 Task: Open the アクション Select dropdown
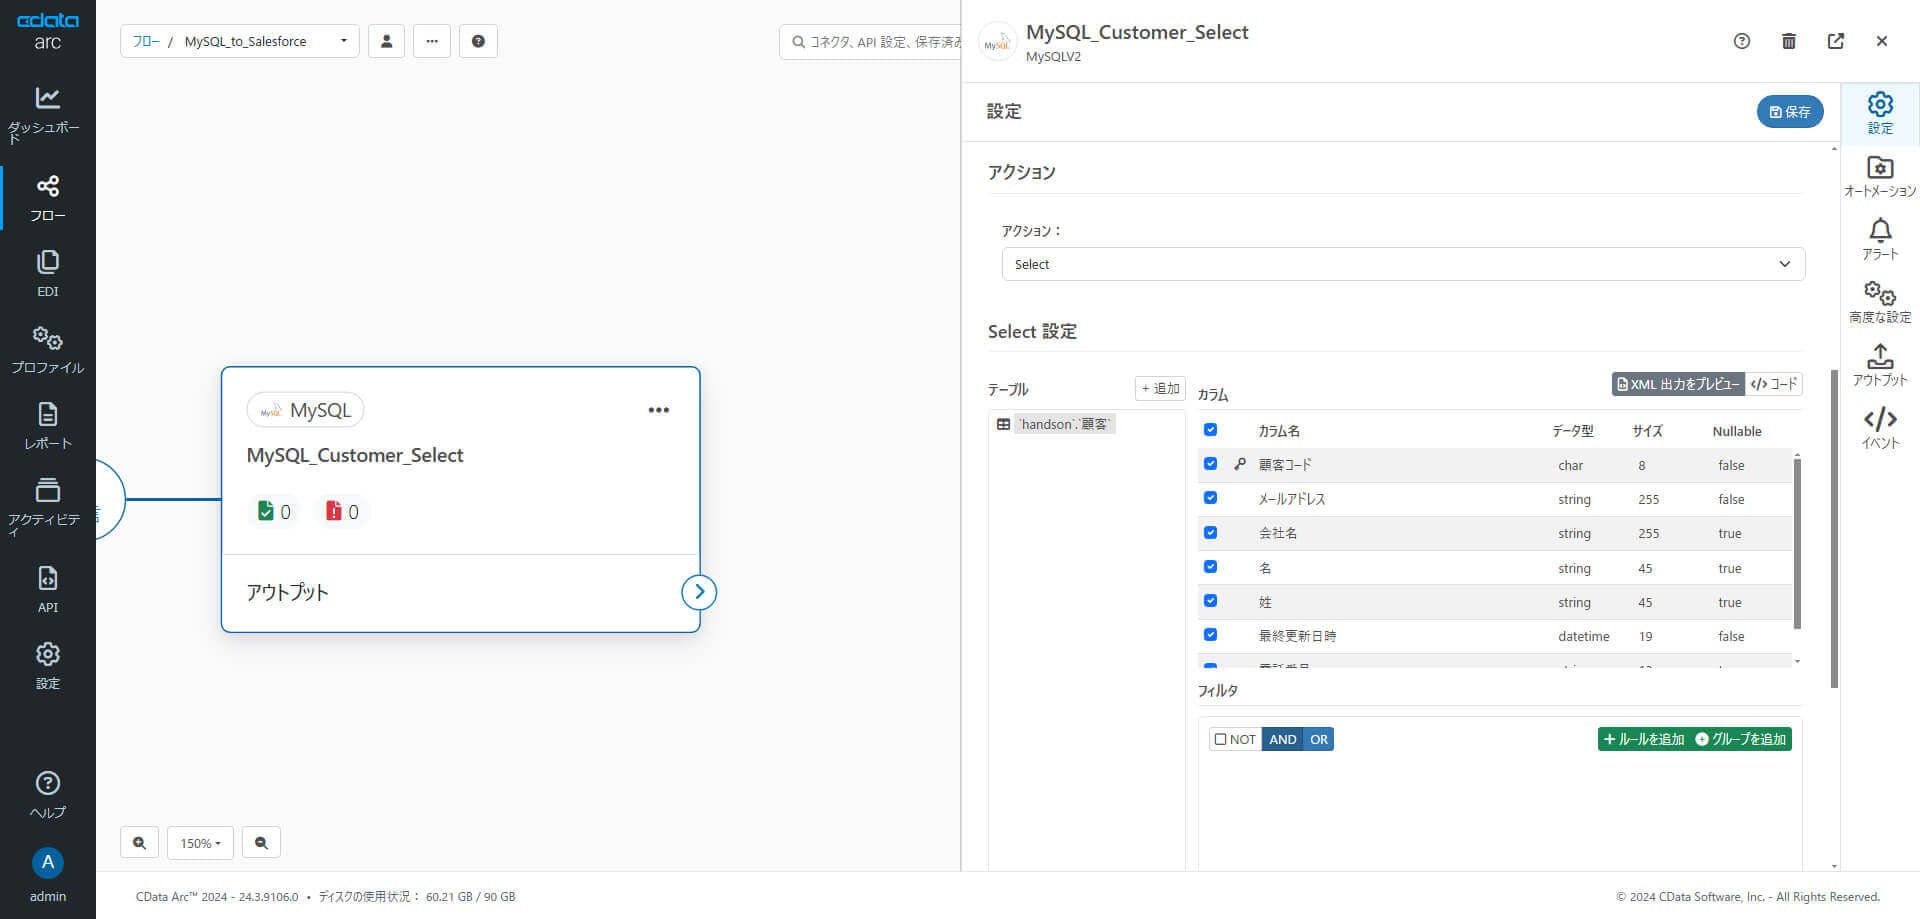[x=1402, y=264]
